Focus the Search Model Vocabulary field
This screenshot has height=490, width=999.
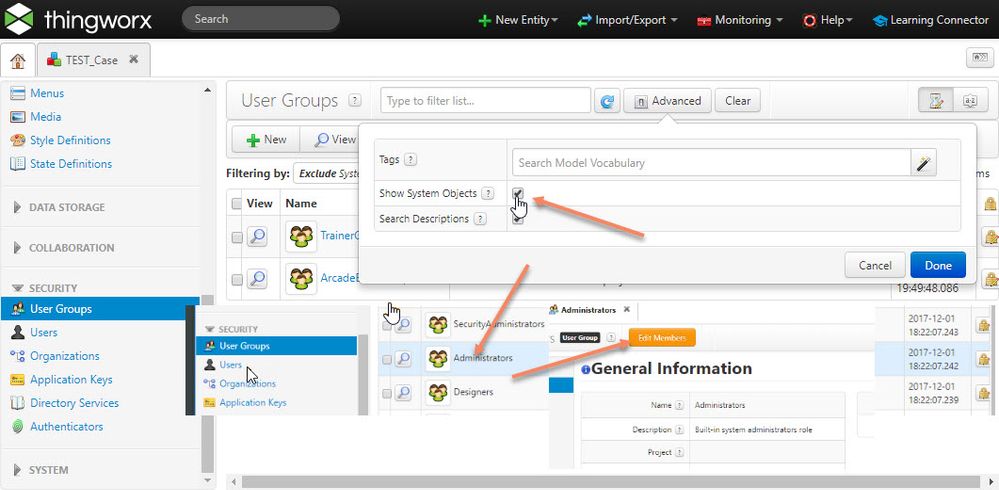[x=711, y=163]
